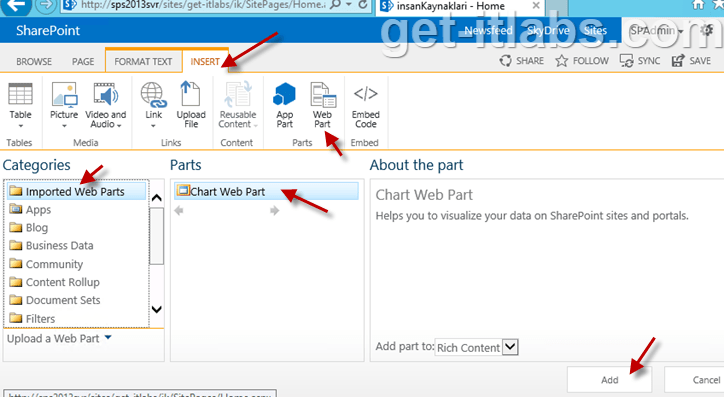The height and width of the screenshot is (400, 725).
Task: Click the Follow star icon
Action: point(561,61)
